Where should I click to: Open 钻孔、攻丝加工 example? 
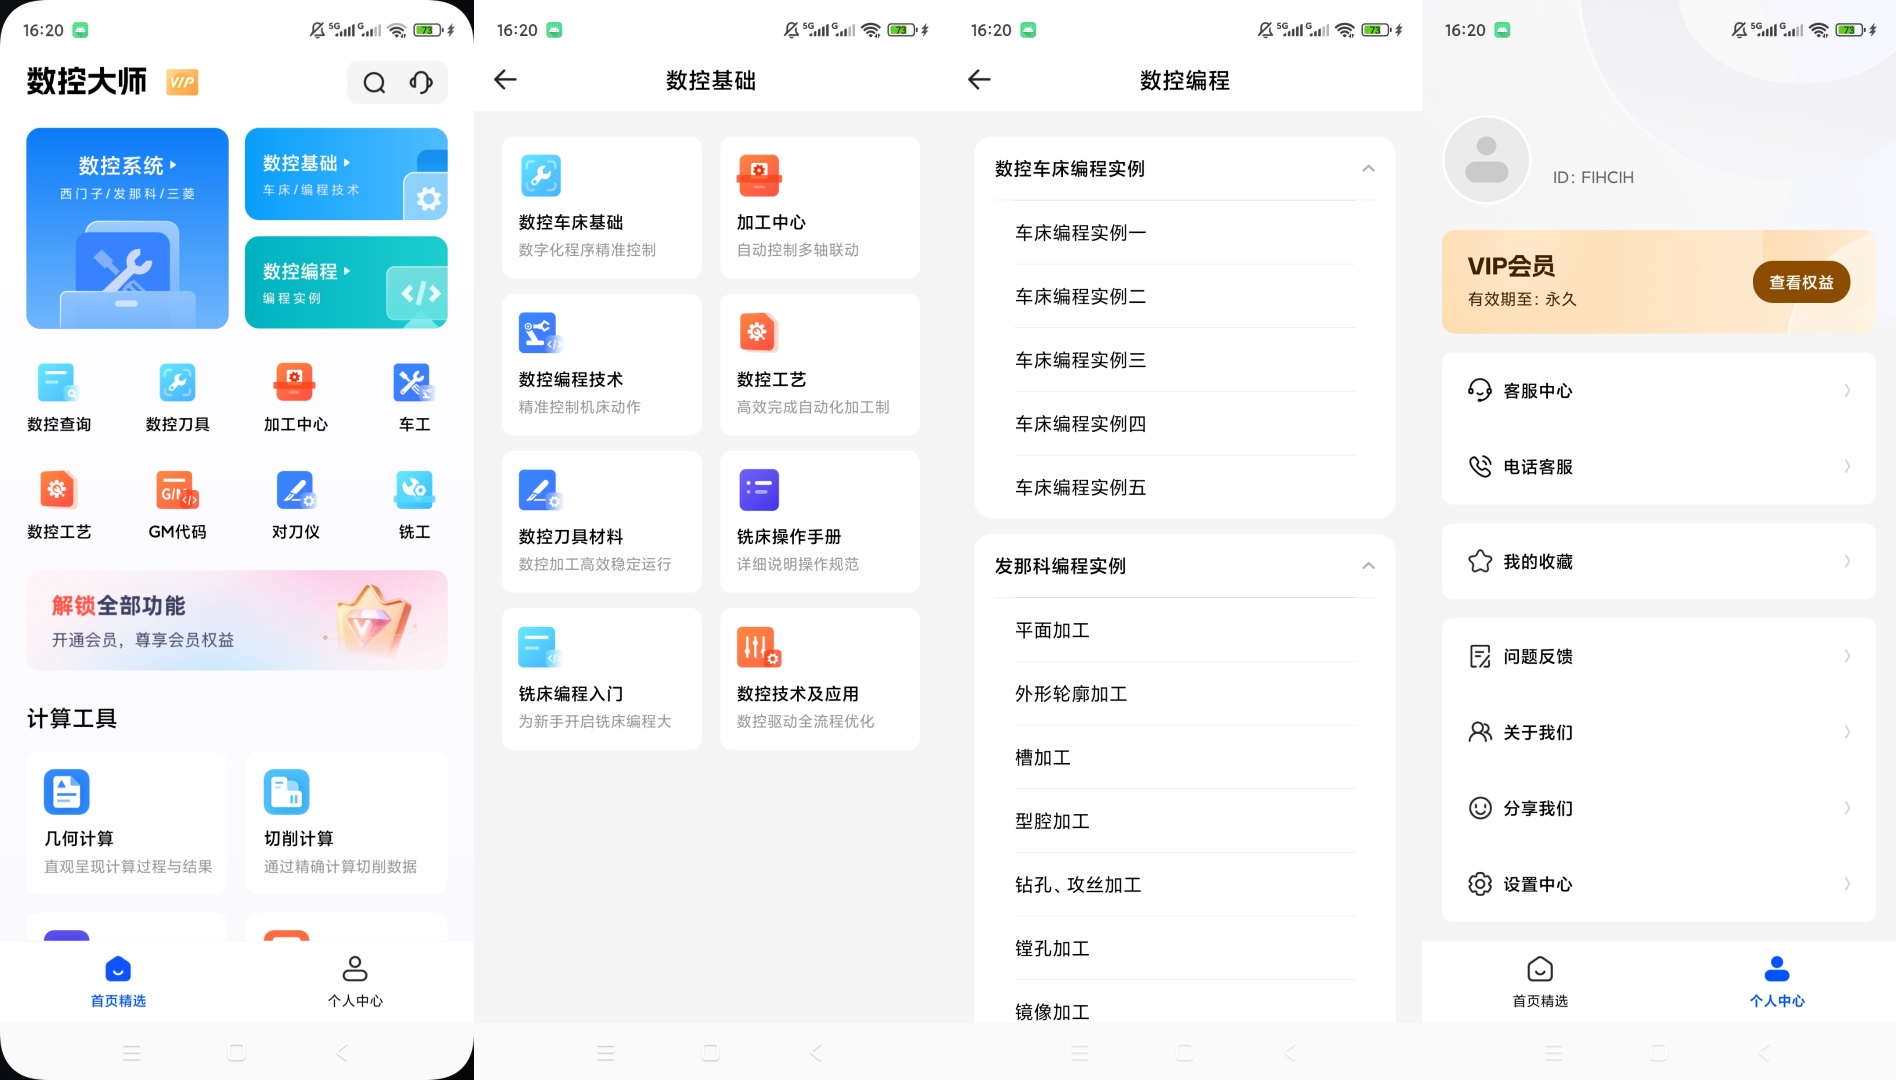[1185, 884]
